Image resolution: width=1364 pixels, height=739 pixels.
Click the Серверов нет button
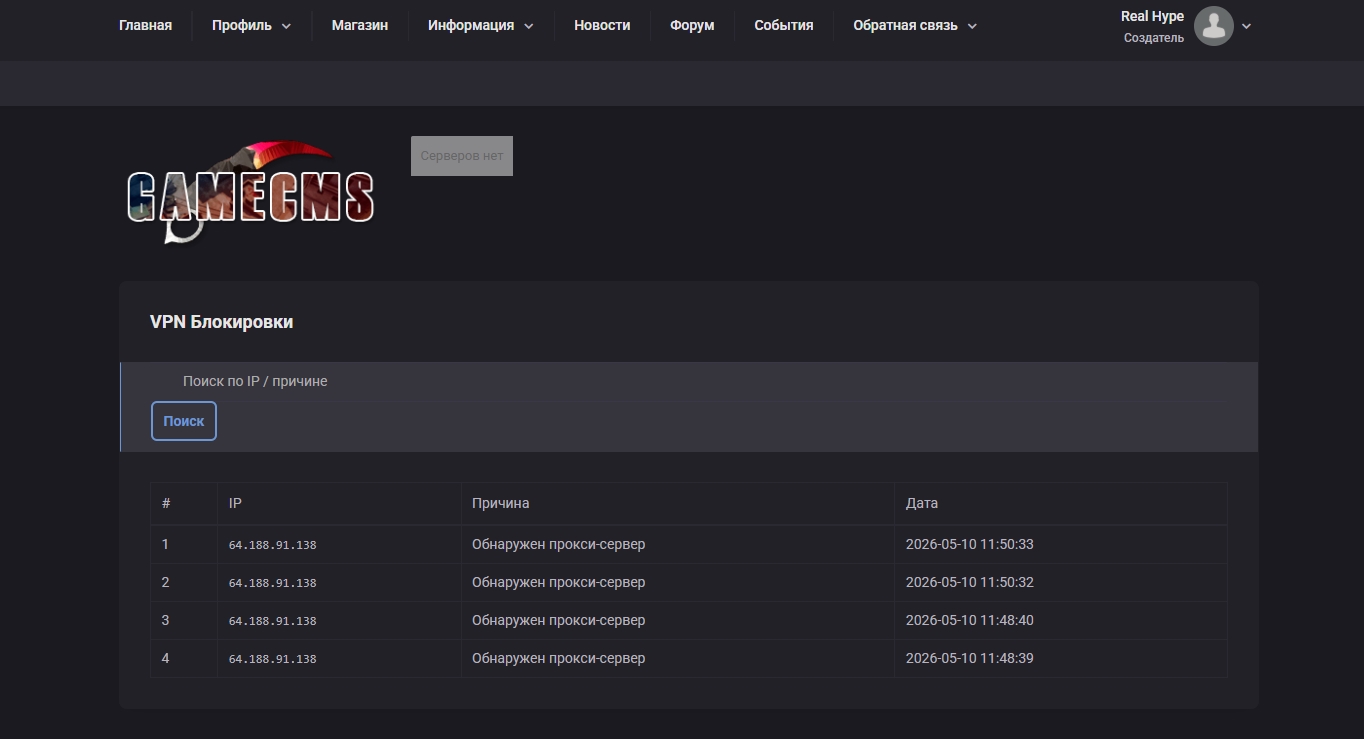(x=462, y=156)
